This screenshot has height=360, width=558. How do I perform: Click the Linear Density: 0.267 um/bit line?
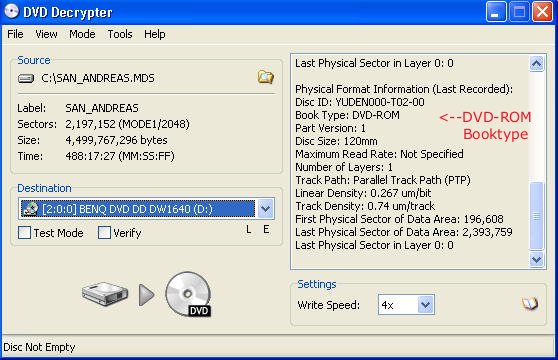[x=363, y=193]
